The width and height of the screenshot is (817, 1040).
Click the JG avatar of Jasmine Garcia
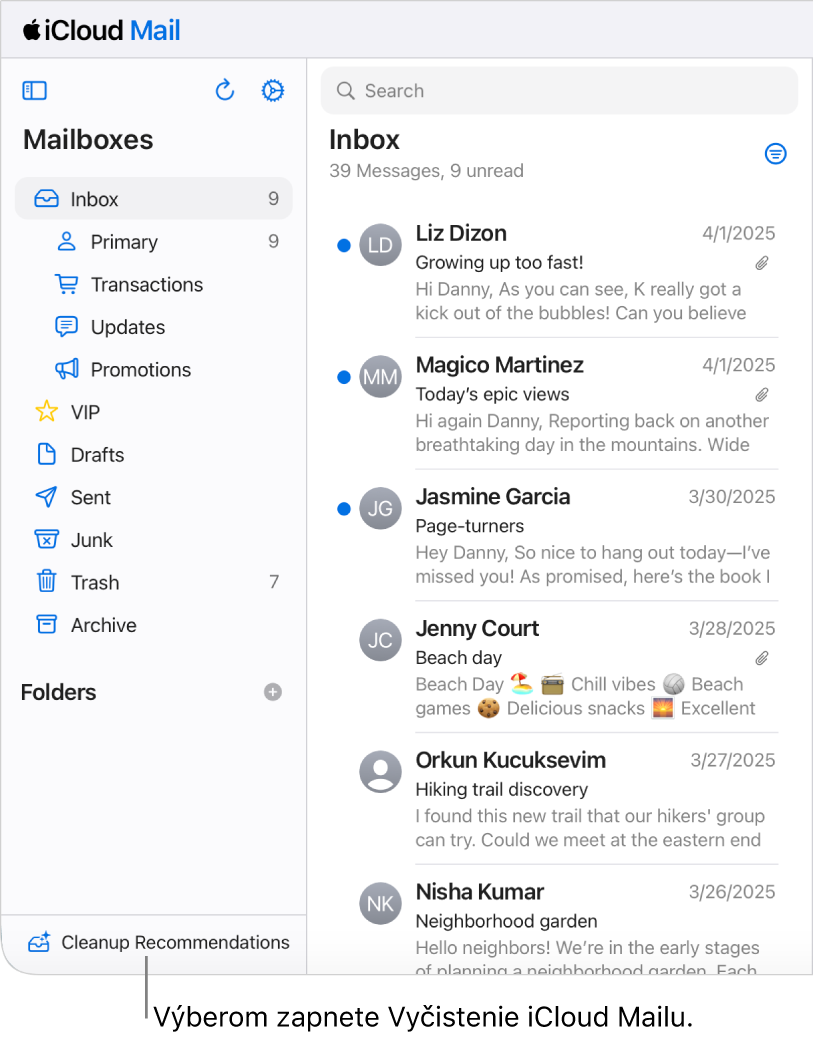pos(381,509)
